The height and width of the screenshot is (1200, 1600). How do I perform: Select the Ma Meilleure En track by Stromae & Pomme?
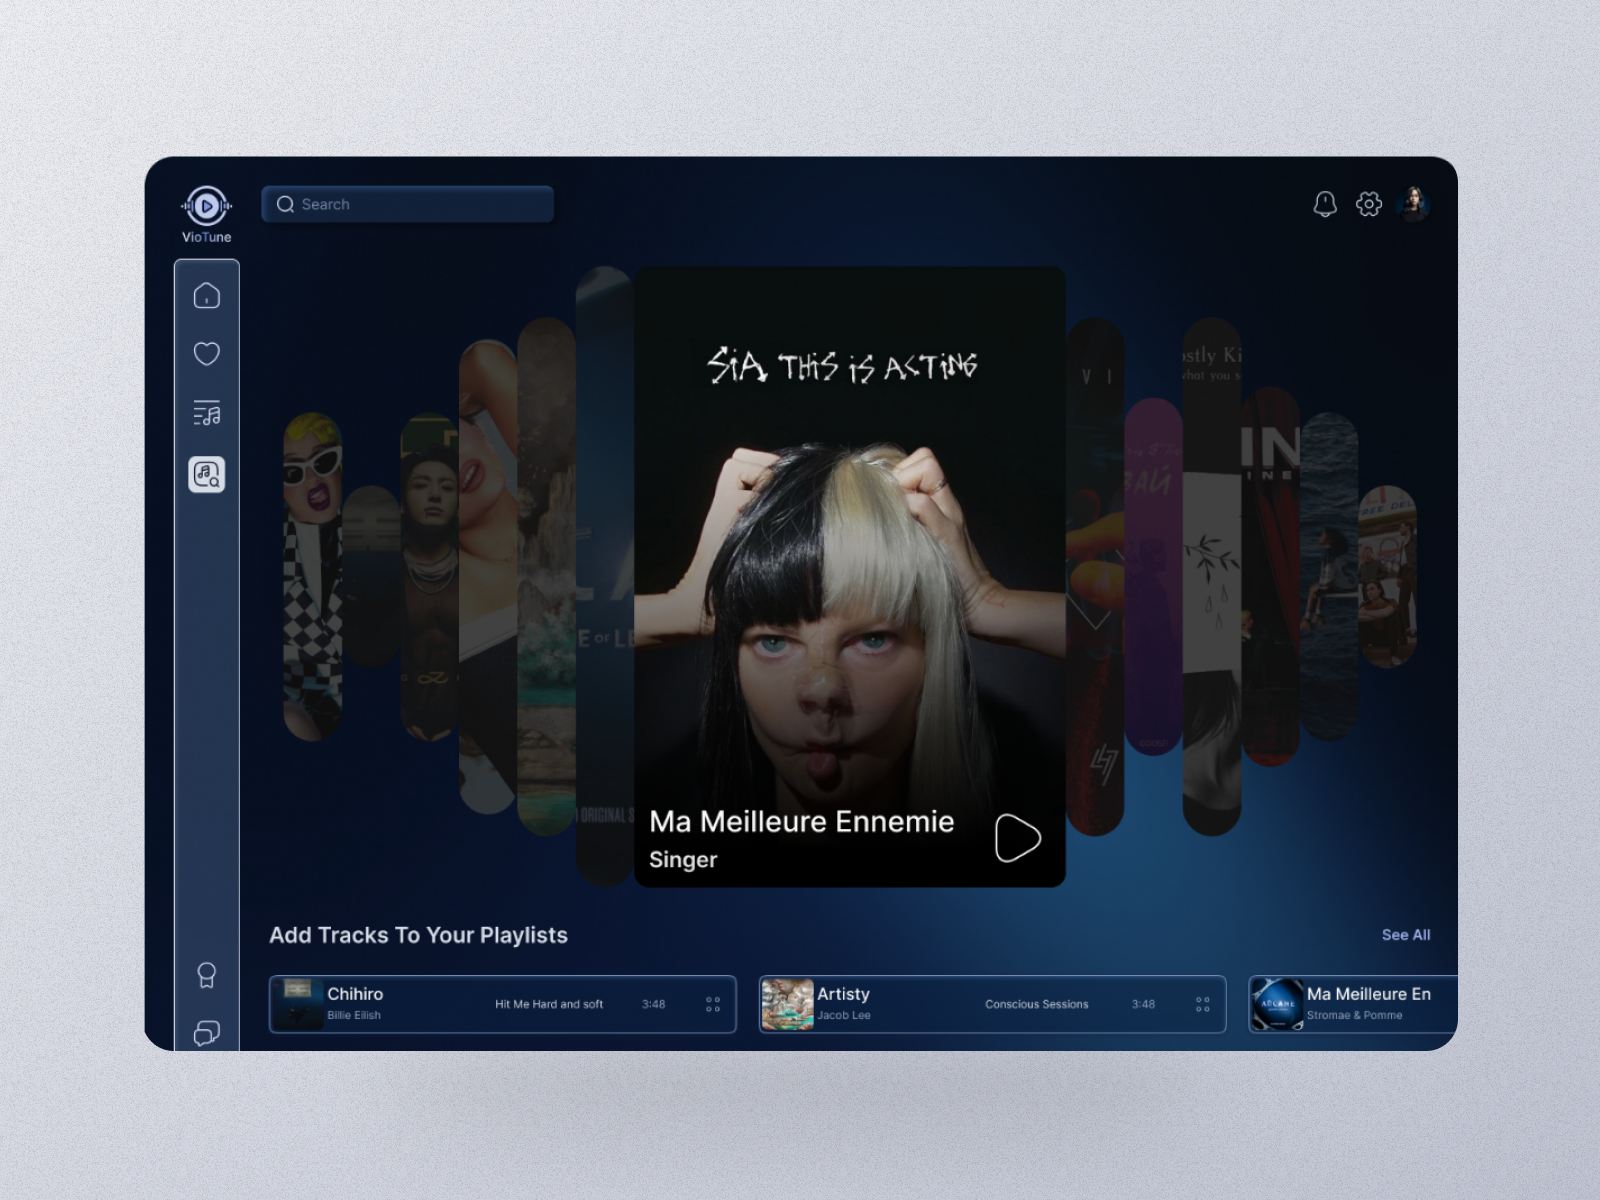pyautogui.click(x=1370, y=994)
